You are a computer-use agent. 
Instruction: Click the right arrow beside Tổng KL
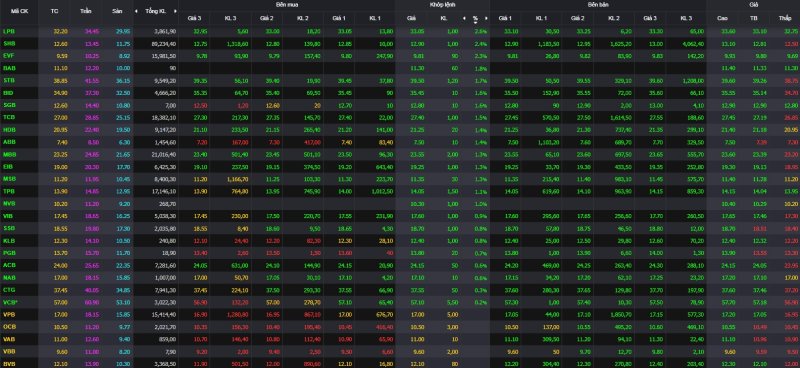pos(176,11)
